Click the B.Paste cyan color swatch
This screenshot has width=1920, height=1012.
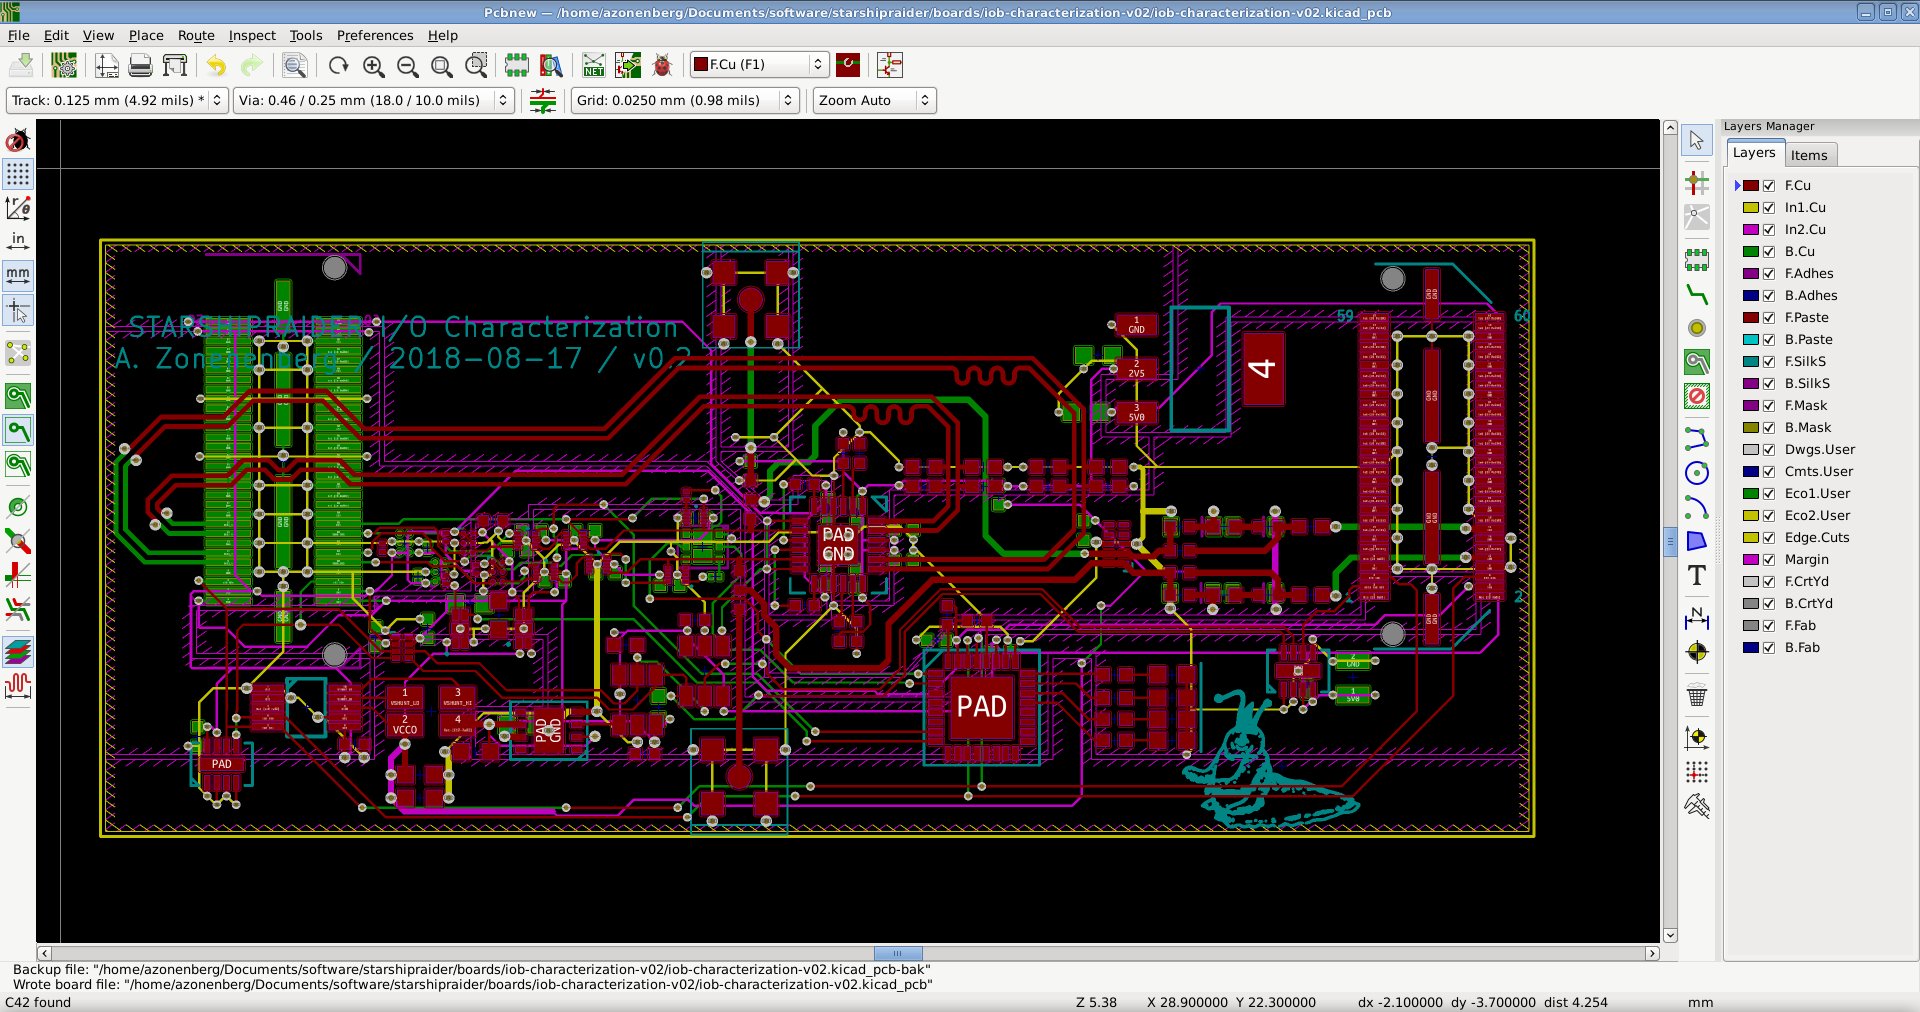pyautogui.click(x=1751, y=340)
